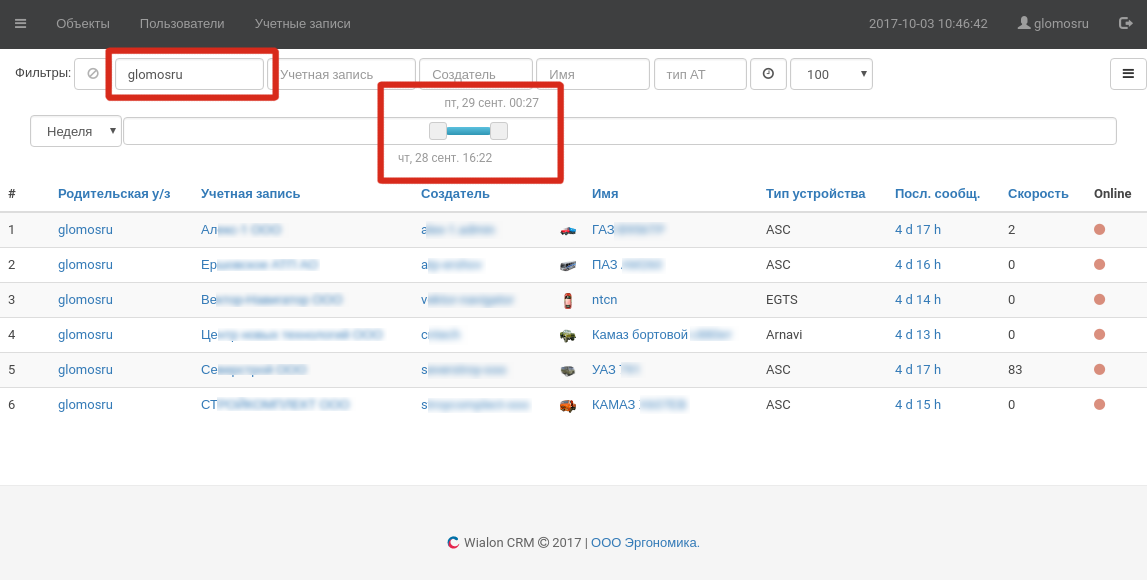Click the truck icon in row 1

[568, 230]
